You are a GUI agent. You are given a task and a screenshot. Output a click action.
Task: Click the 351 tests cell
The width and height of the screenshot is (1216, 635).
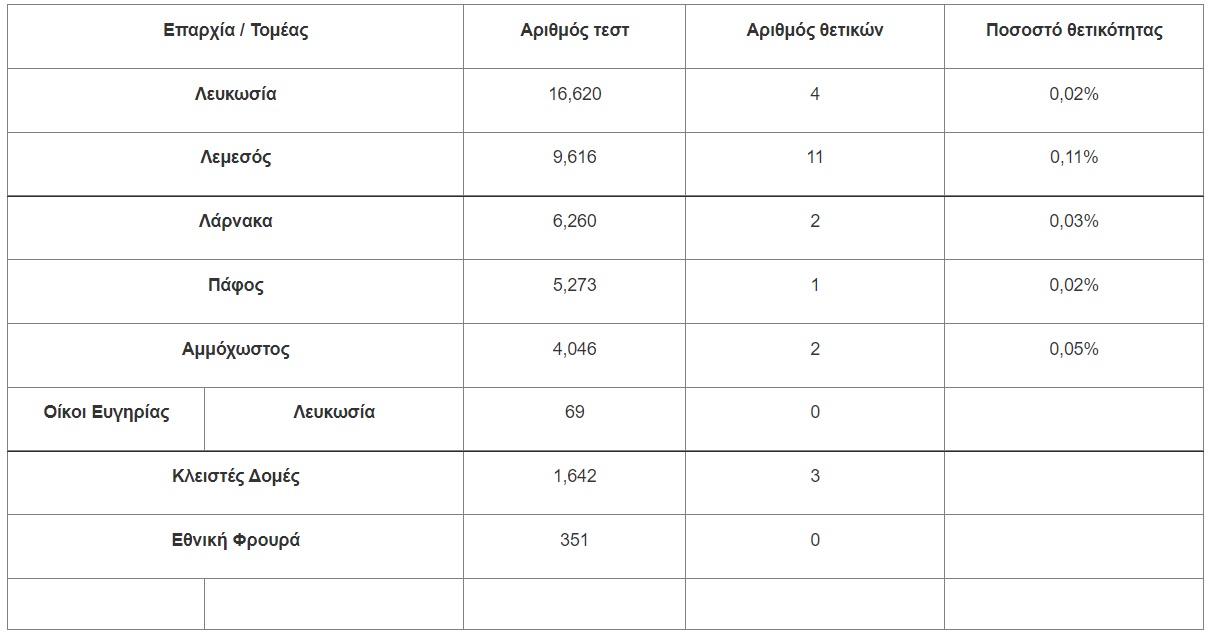click(574, 540)
